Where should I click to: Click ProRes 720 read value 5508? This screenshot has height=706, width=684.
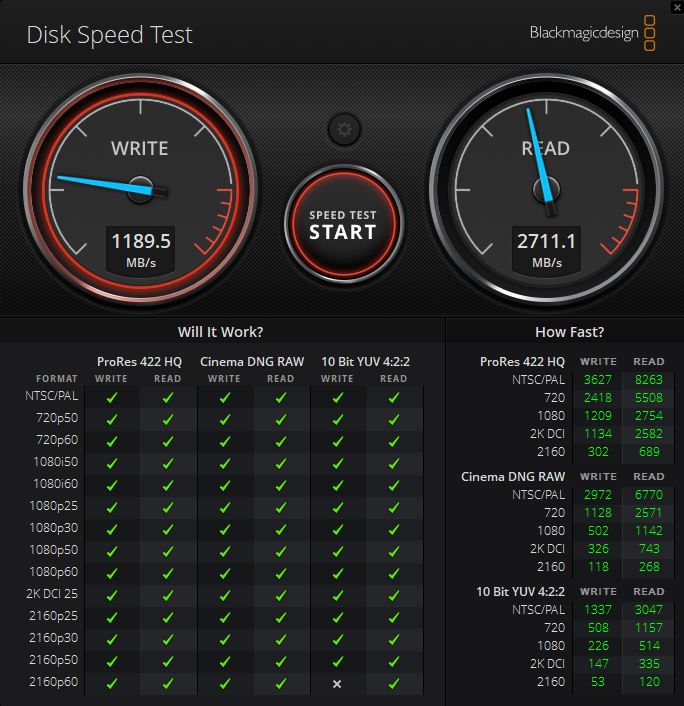pos(648,398)
